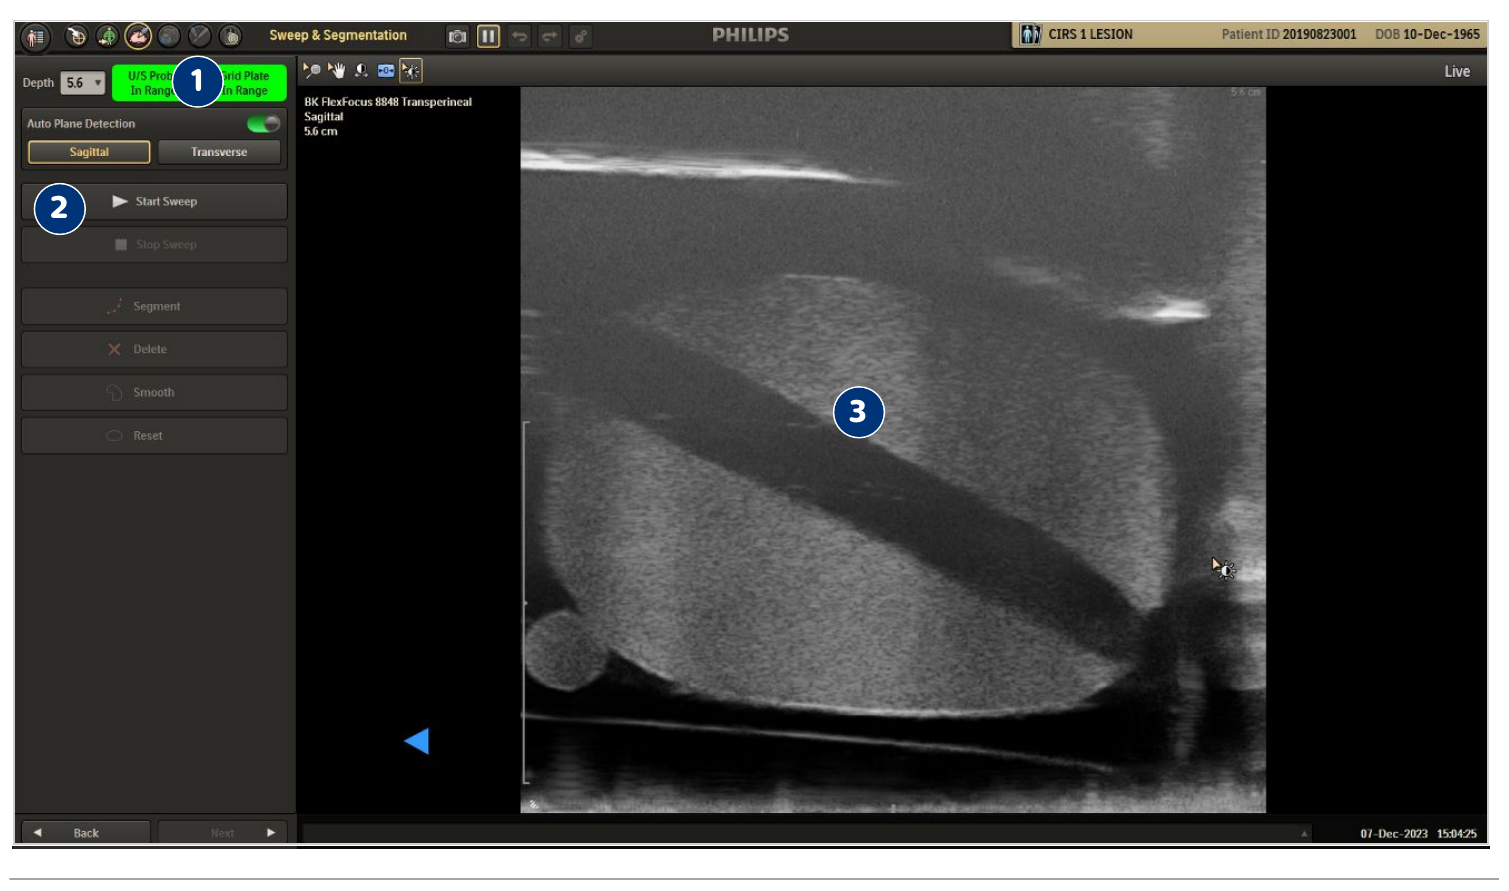Screen dimensions: 1509x891
Task: Open the needle planning workflow step icon
Action: (x=200, y=36)
